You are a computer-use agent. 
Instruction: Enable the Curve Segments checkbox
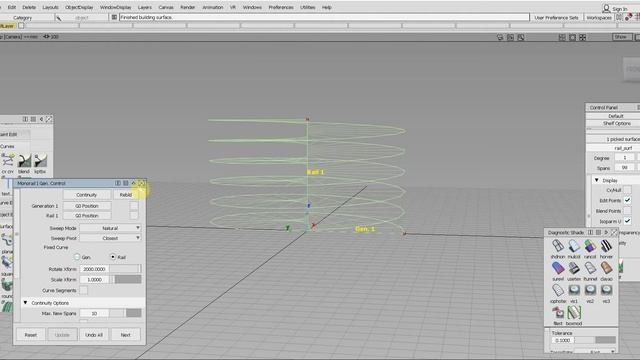tap(83, 290)
